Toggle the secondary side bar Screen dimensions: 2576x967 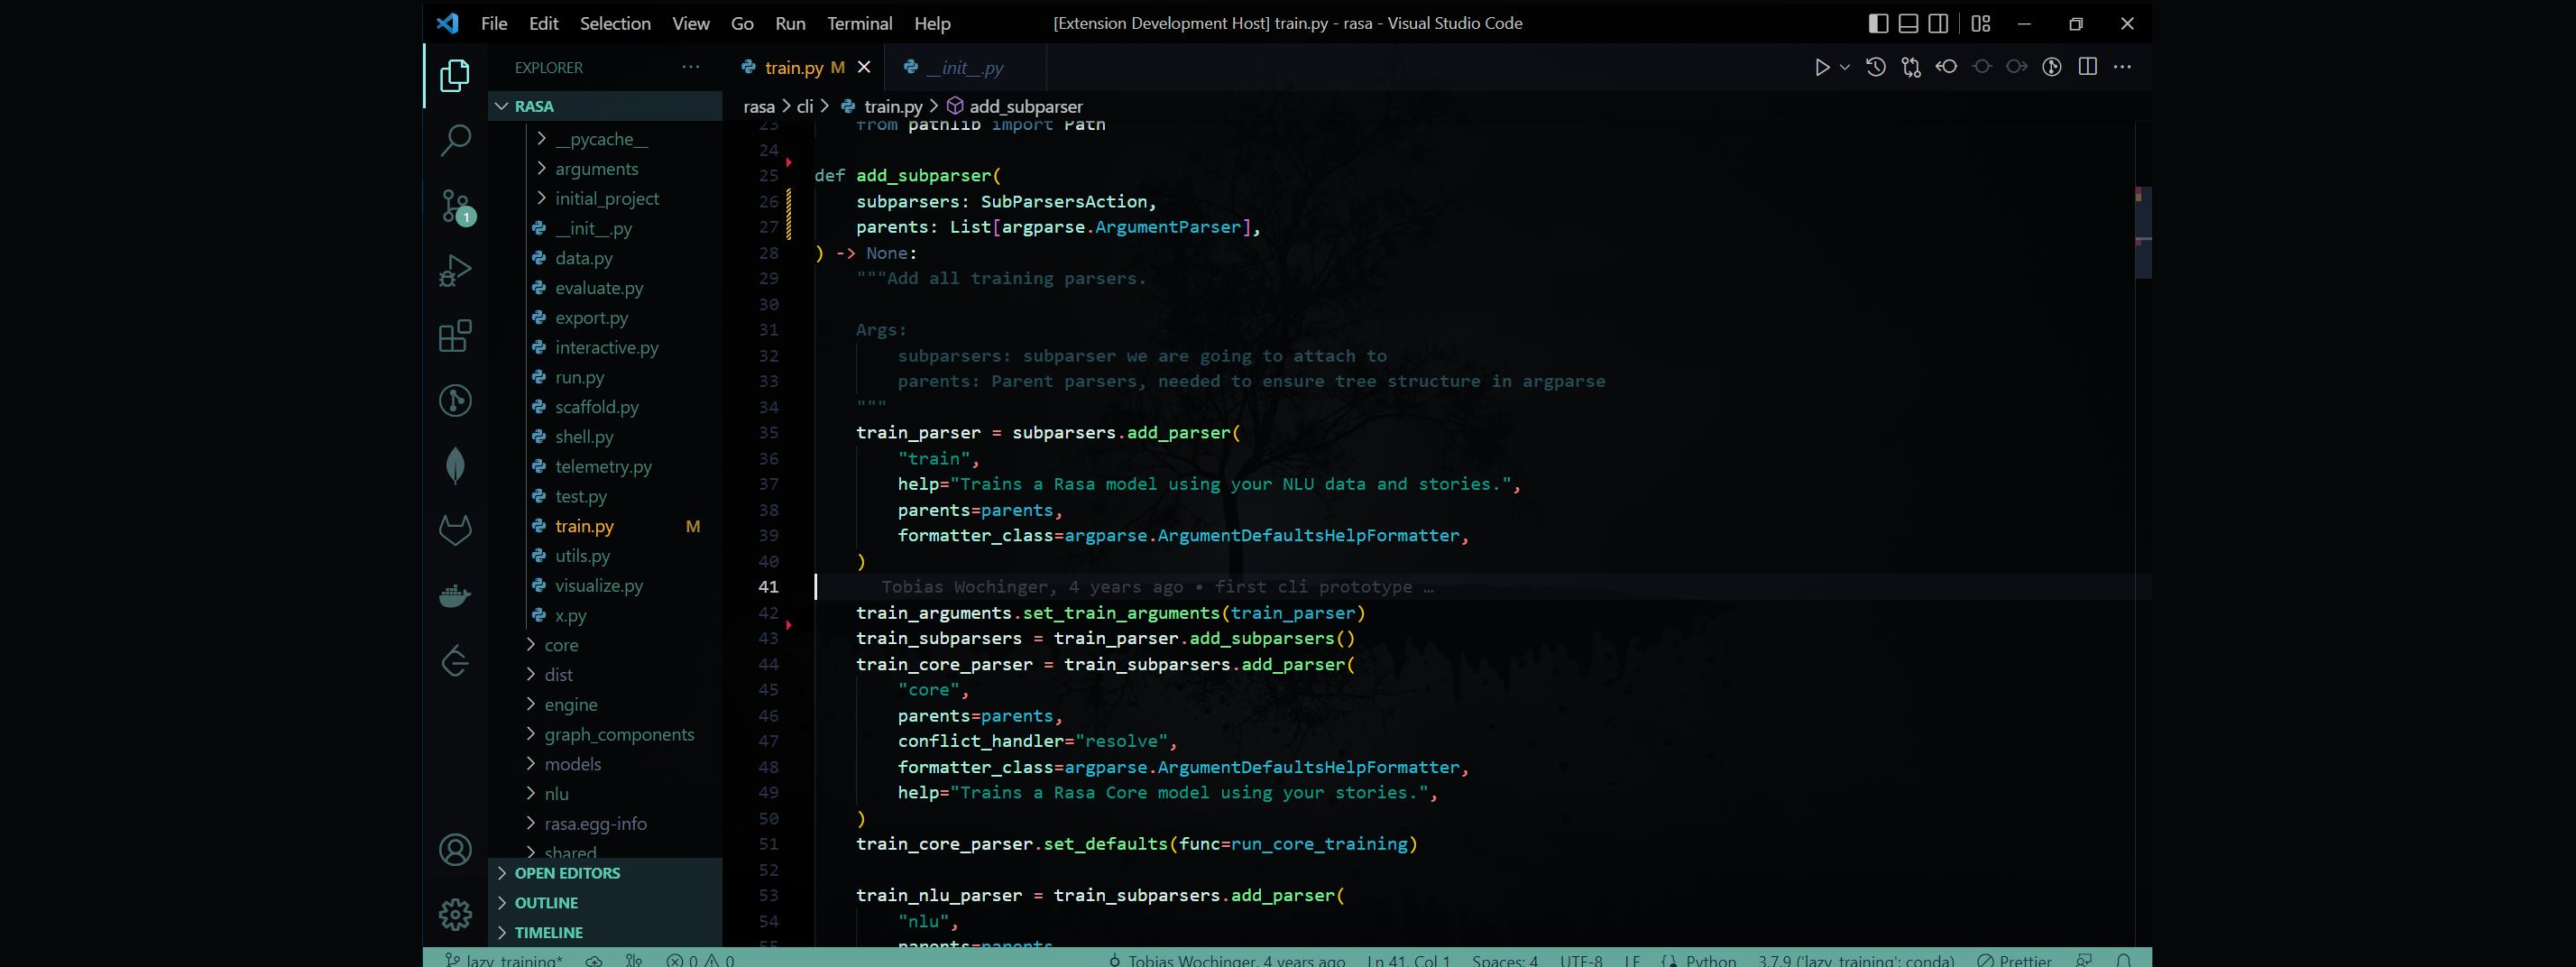pos(1940,23)
